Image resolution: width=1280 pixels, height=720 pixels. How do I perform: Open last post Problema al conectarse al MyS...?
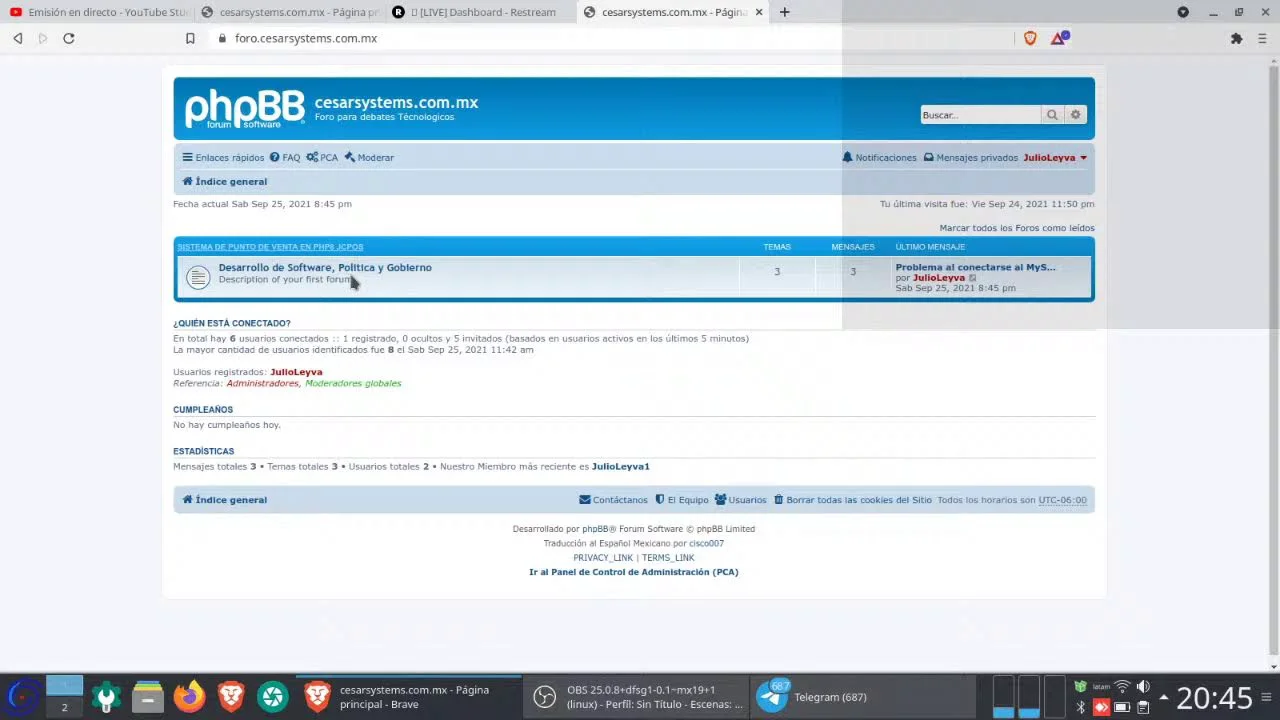coord(975,267)
